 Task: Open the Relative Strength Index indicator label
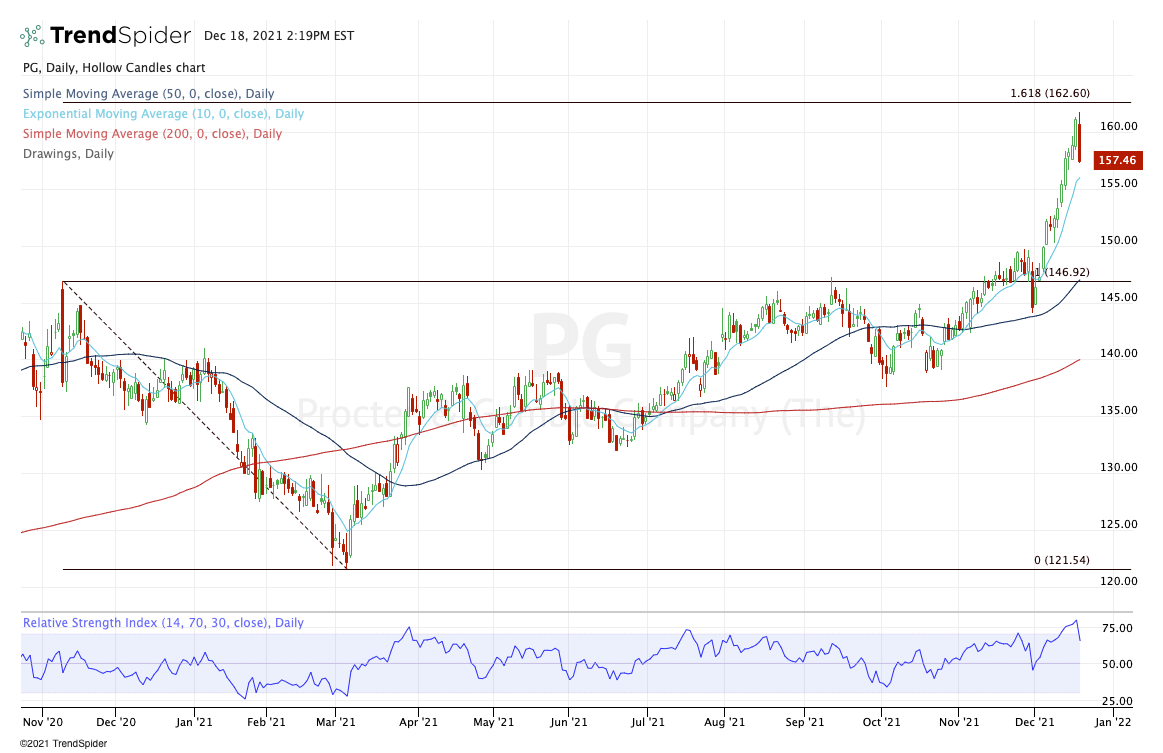tap(163, 623)
